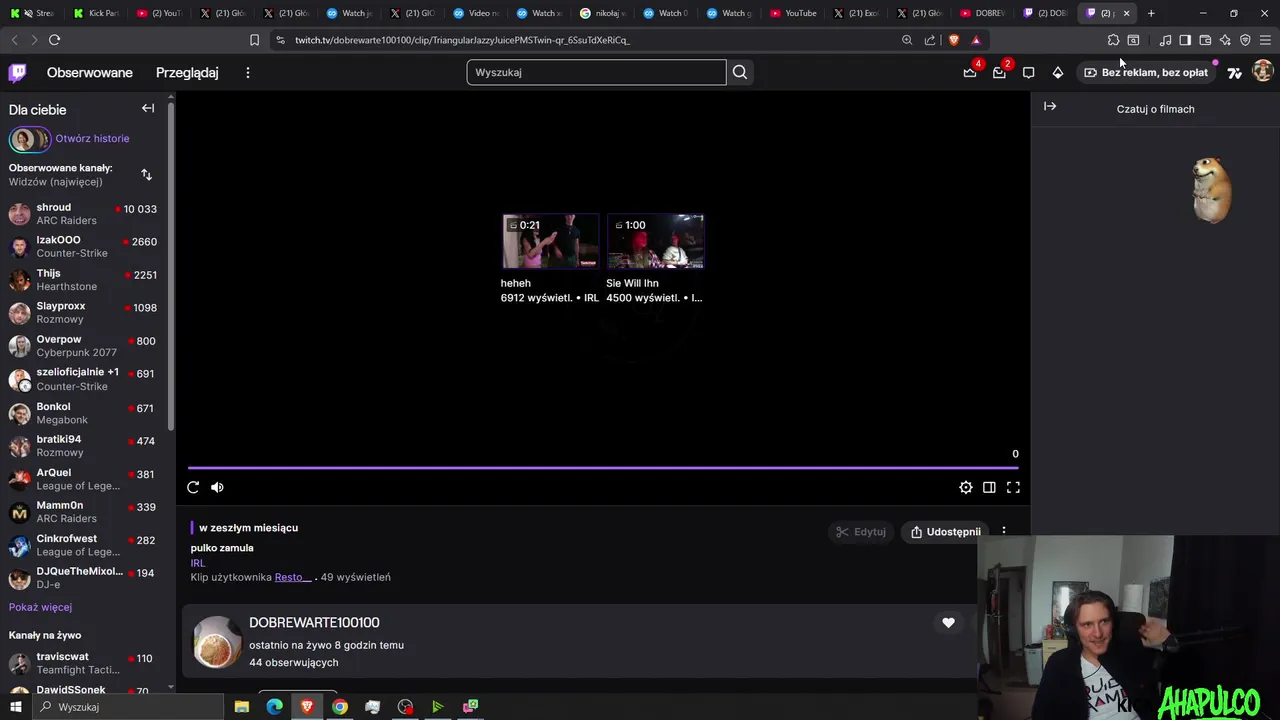Screen dimensions: 1280x720
Task: Open the browser extensions puzzle icon
Action: [x=1113, y=40]
